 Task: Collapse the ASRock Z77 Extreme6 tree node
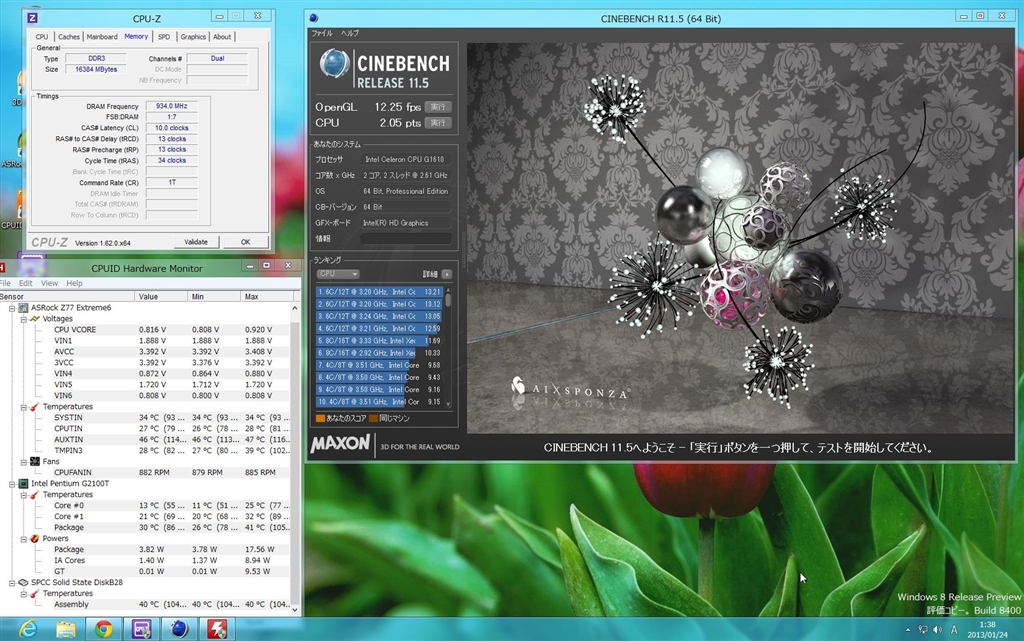click(13, 307)
